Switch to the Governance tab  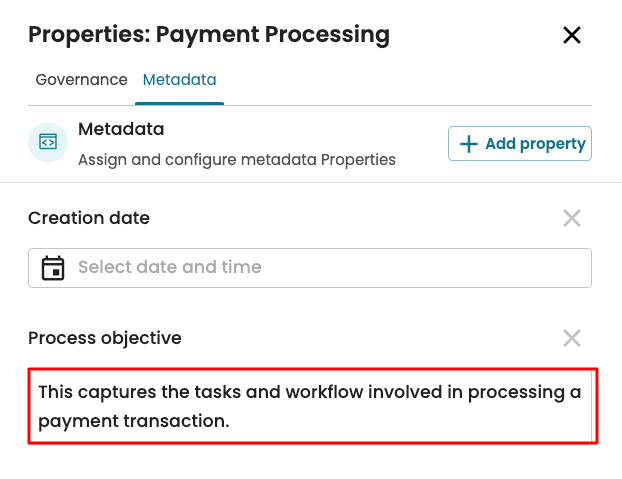pos(81,80)
